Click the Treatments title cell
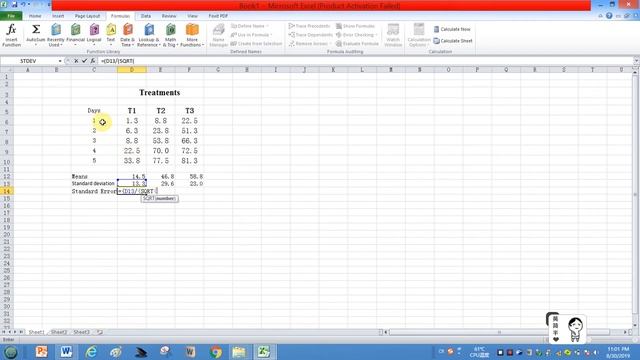The image size is (640, 360). coord(160,93)
